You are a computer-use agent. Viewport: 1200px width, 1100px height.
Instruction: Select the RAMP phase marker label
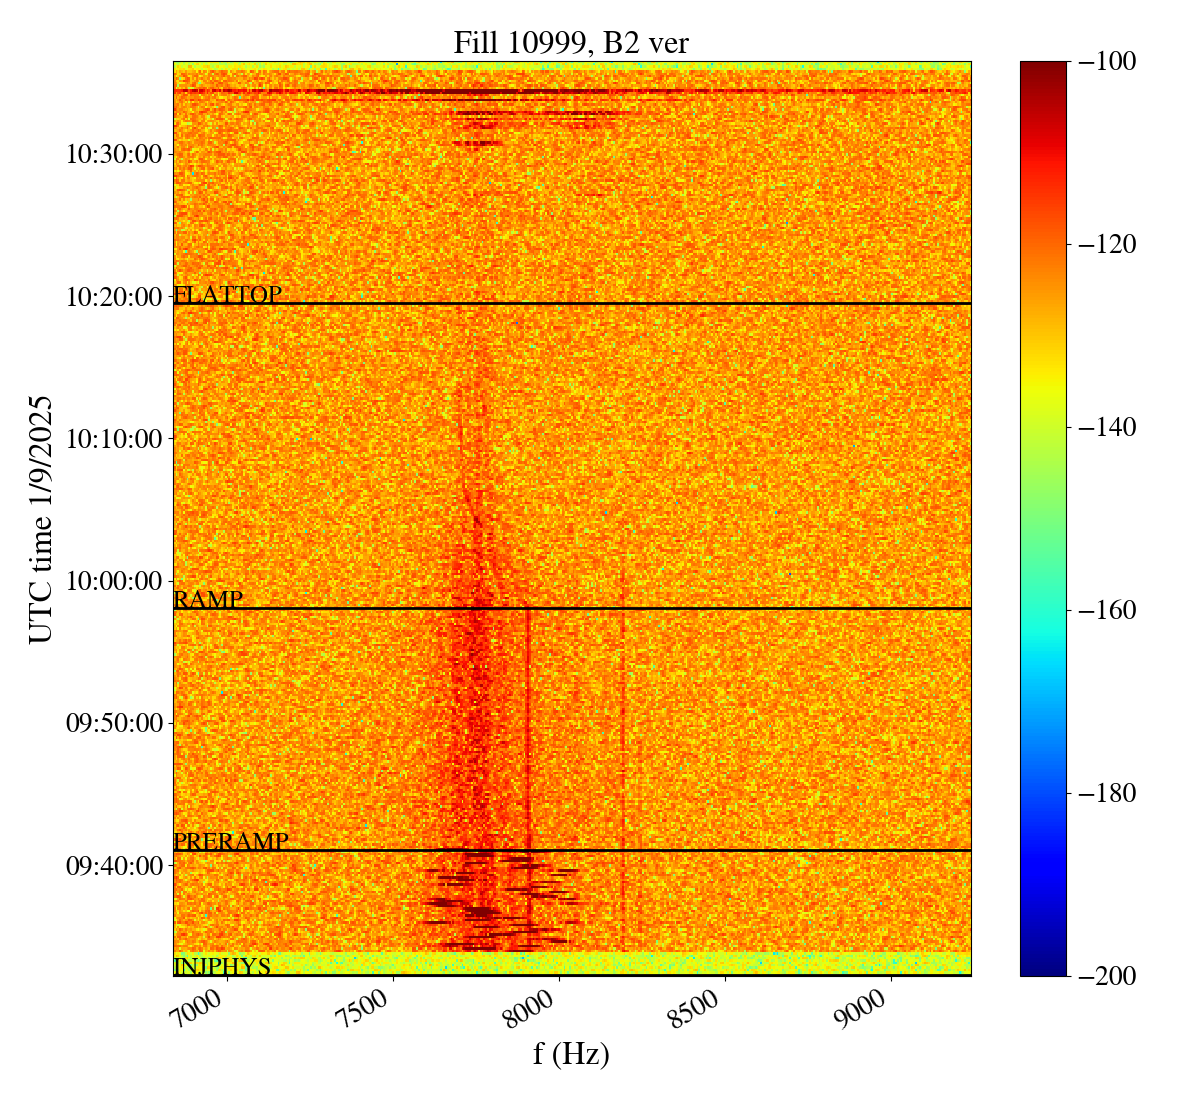coord(208,600)
